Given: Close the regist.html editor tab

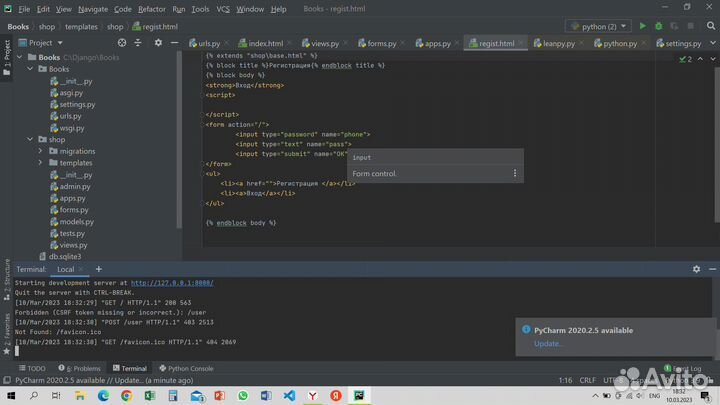Looking at the screenshot, I should tap(521, 43).
